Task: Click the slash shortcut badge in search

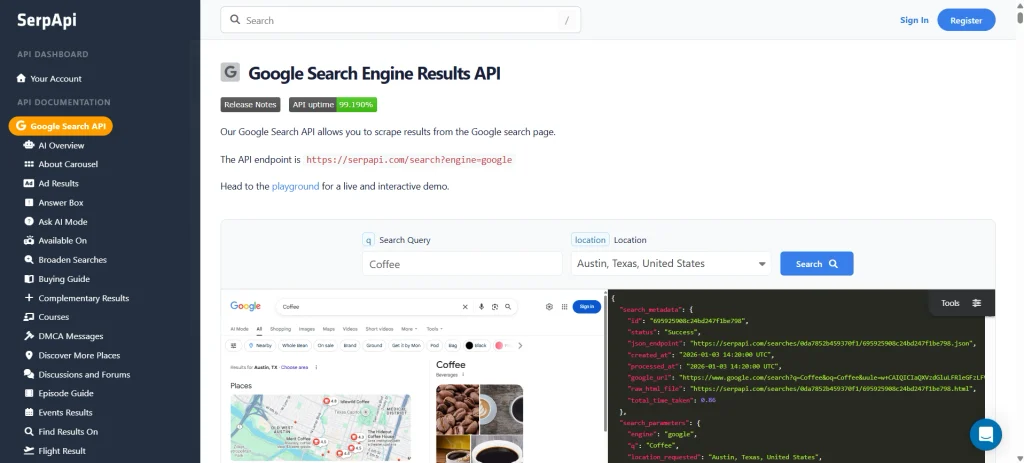Action: point(566,20)
